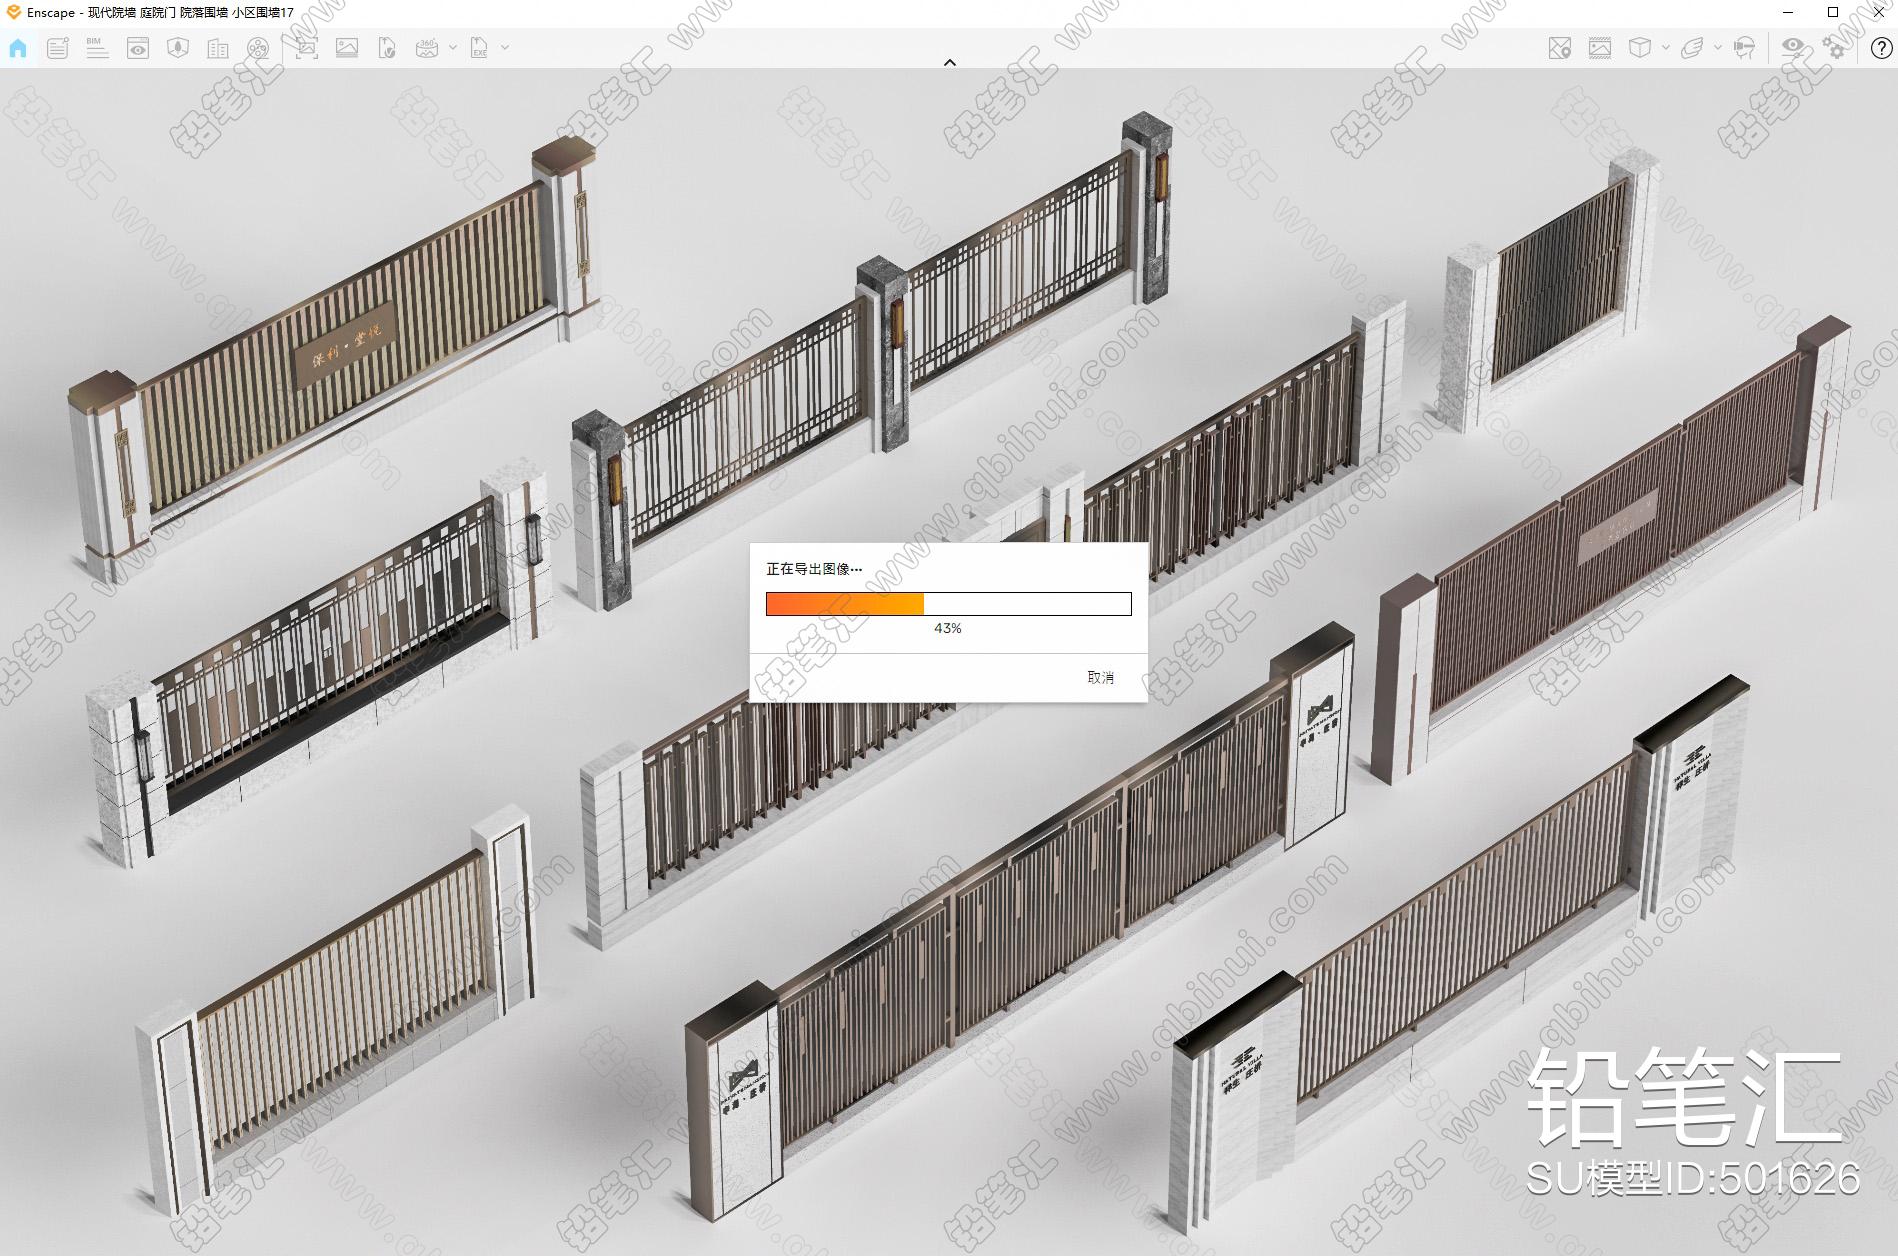Screen dimensions: 1898x1256
Task: Open the View Management eye-window icon
Action: [138, 48]
